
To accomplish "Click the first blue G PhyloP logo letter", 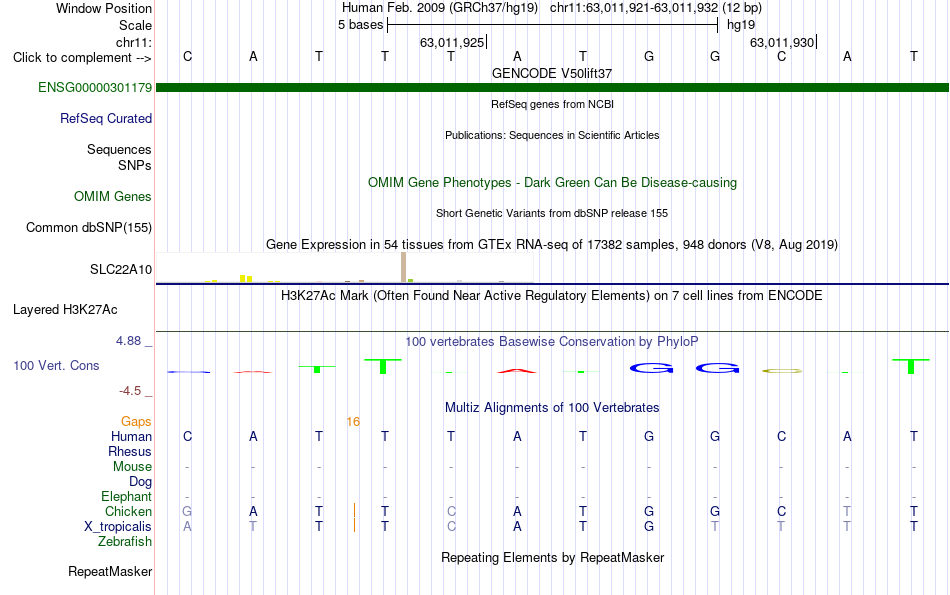I will click(651, 368).
